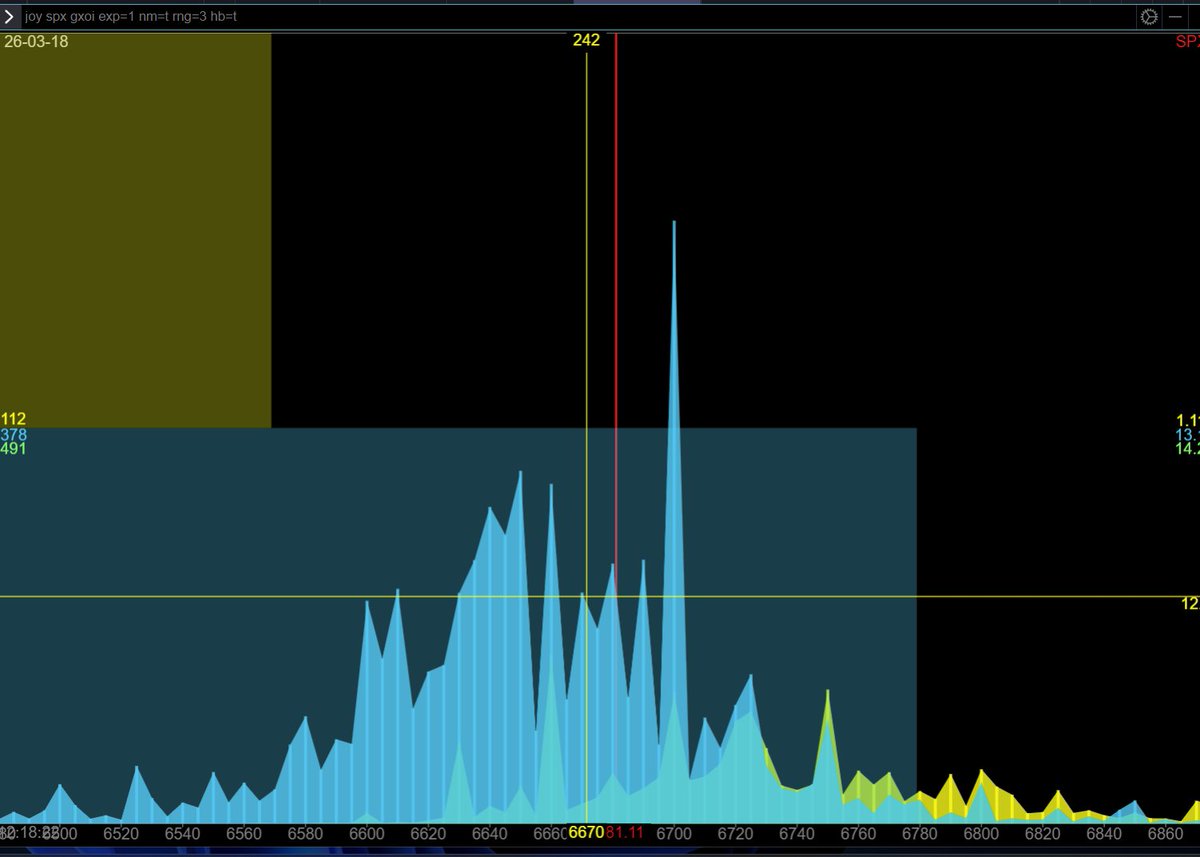Screen dimensions: 1200x857
Task: Click the minimize dash button
Action: 1175,17
